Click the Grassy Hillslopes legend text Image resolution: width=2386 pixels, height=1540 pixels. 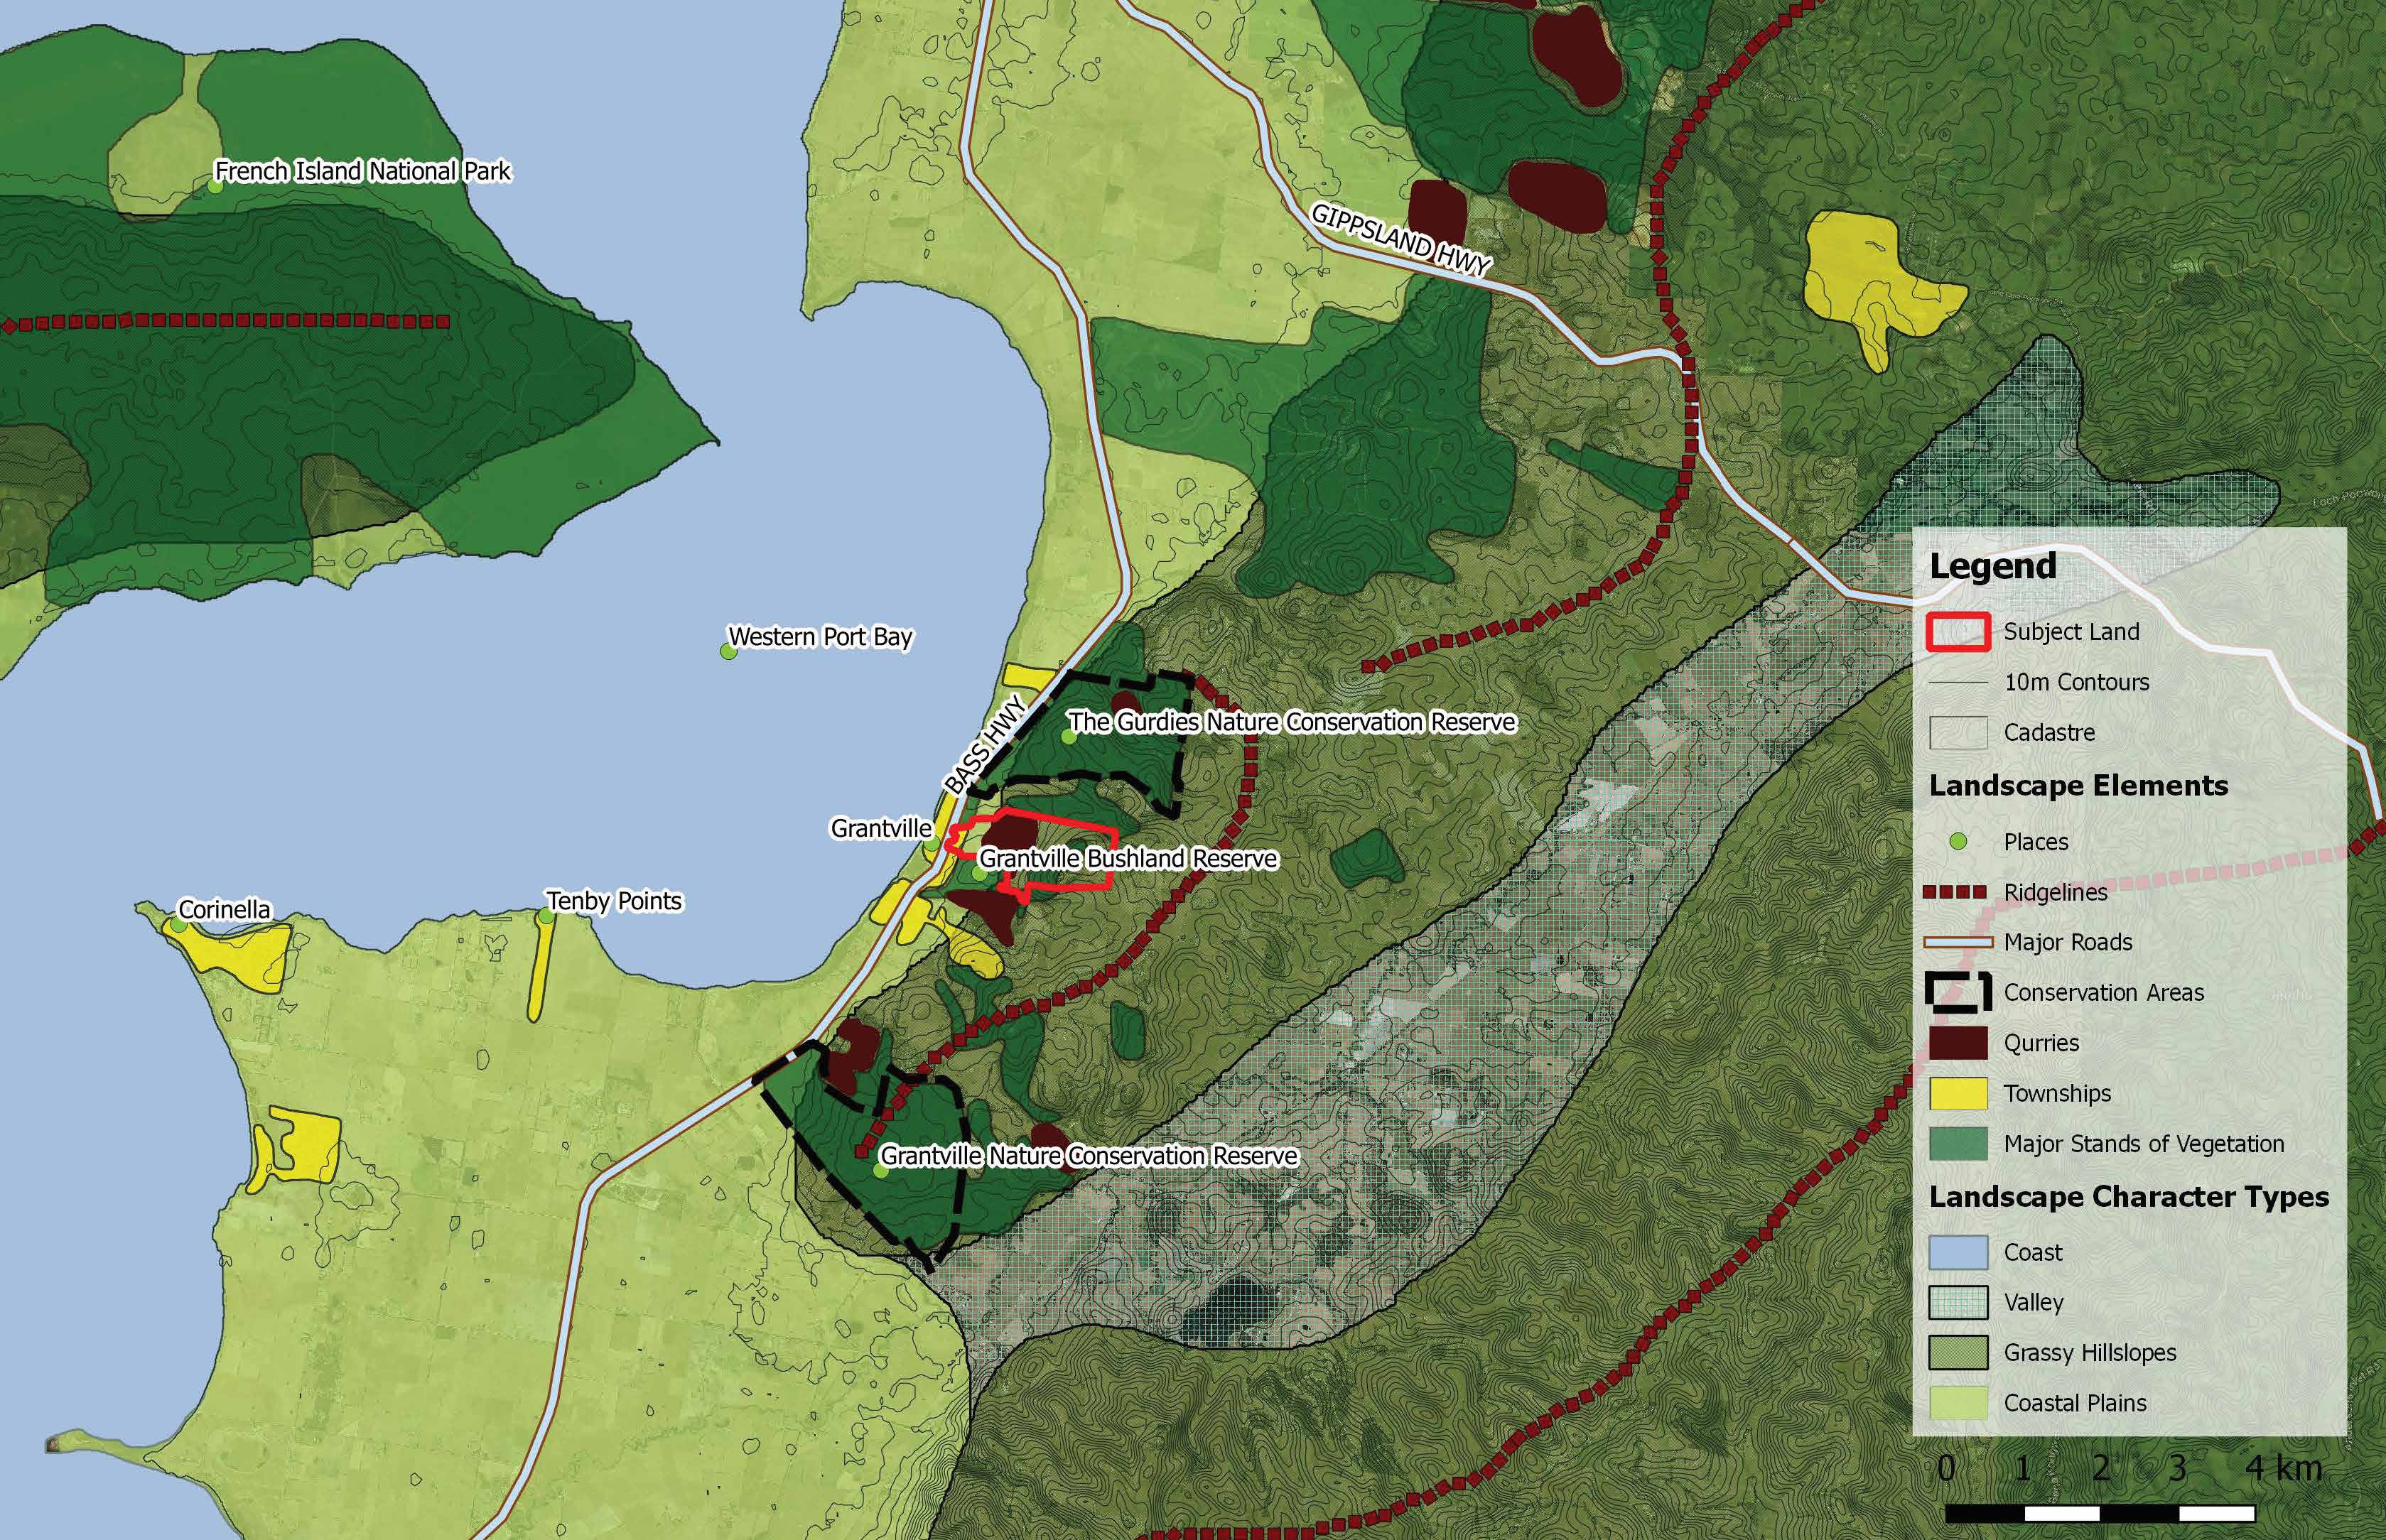(x=2089, y=1352)
